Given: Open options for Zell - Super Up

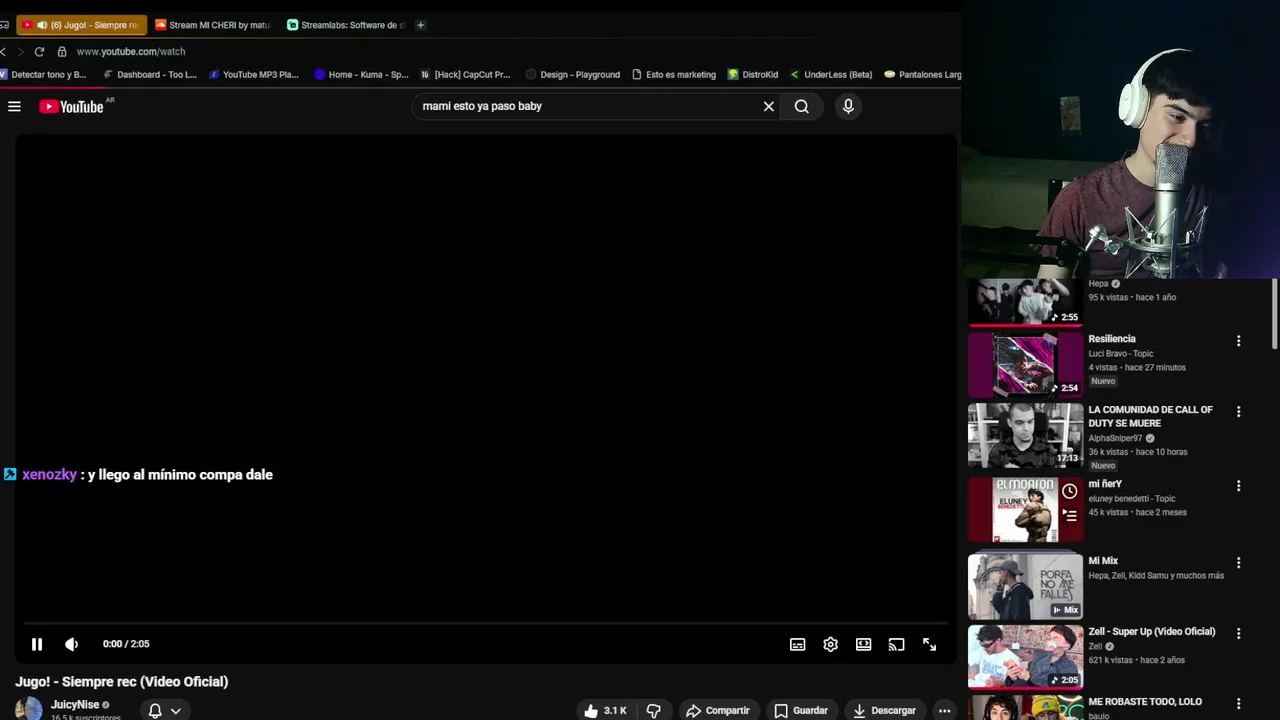Looking at the screenshot, I should [x=1238, y=634].
